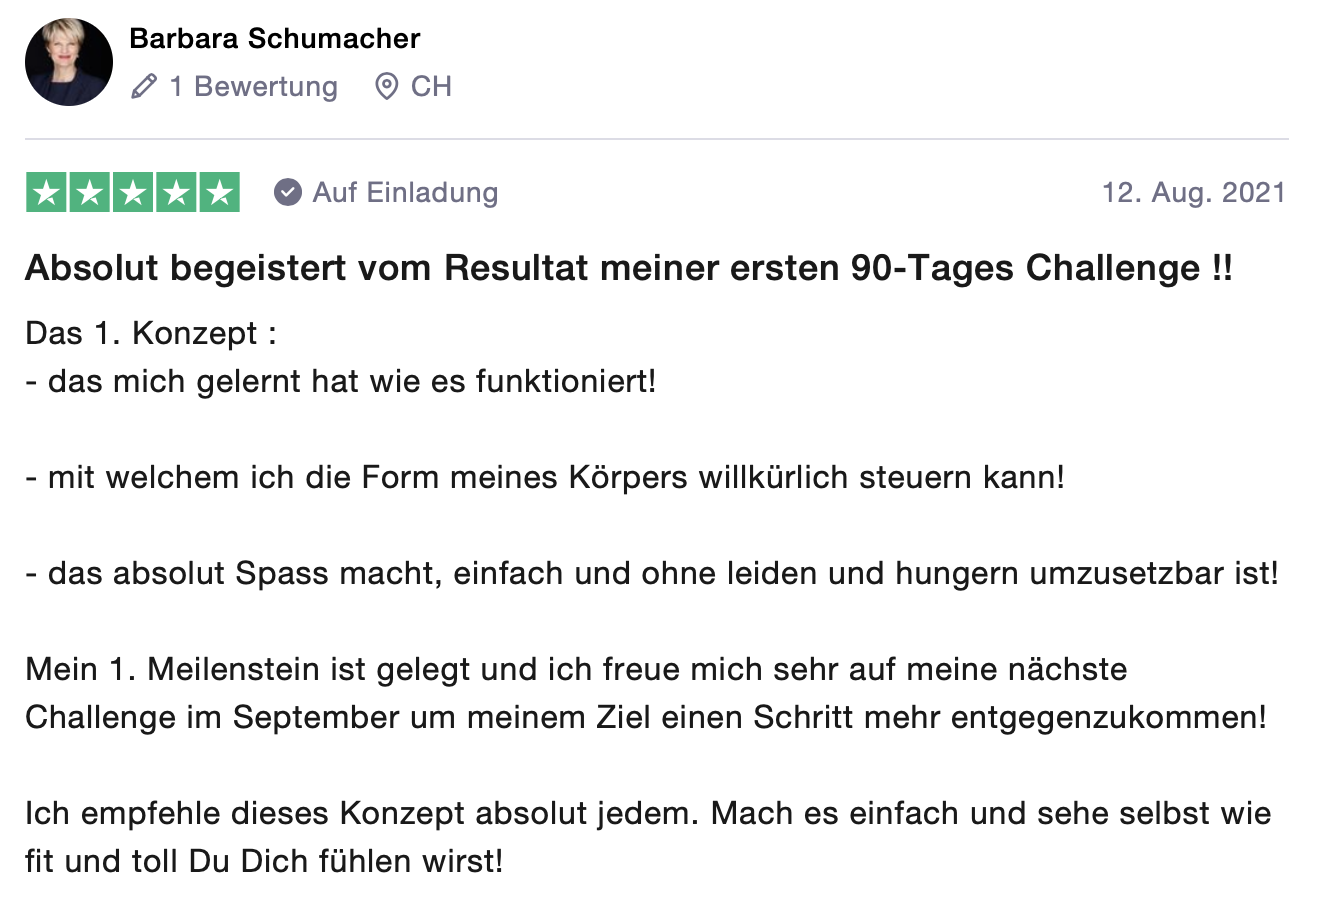Click the line 'Form meines Körpers'

[x=545, y=478]
